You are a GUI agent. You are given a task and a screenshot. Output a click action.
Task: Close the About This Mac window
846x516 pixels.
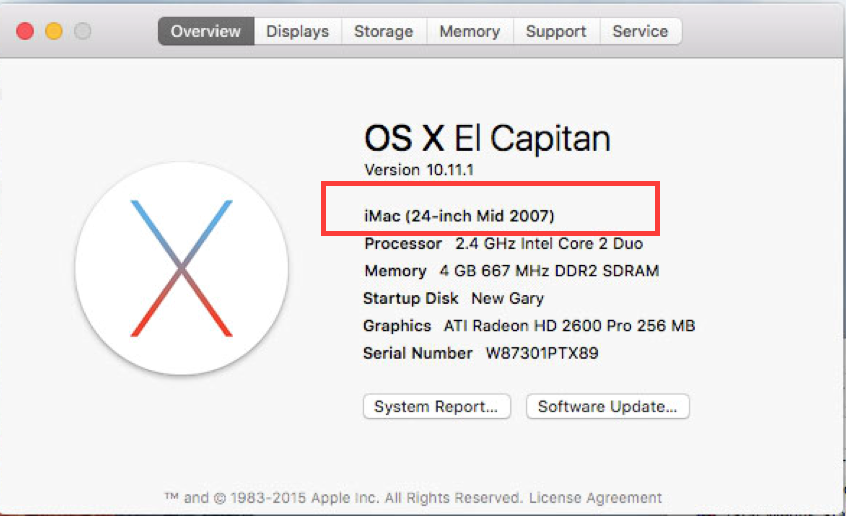[26, 31]
